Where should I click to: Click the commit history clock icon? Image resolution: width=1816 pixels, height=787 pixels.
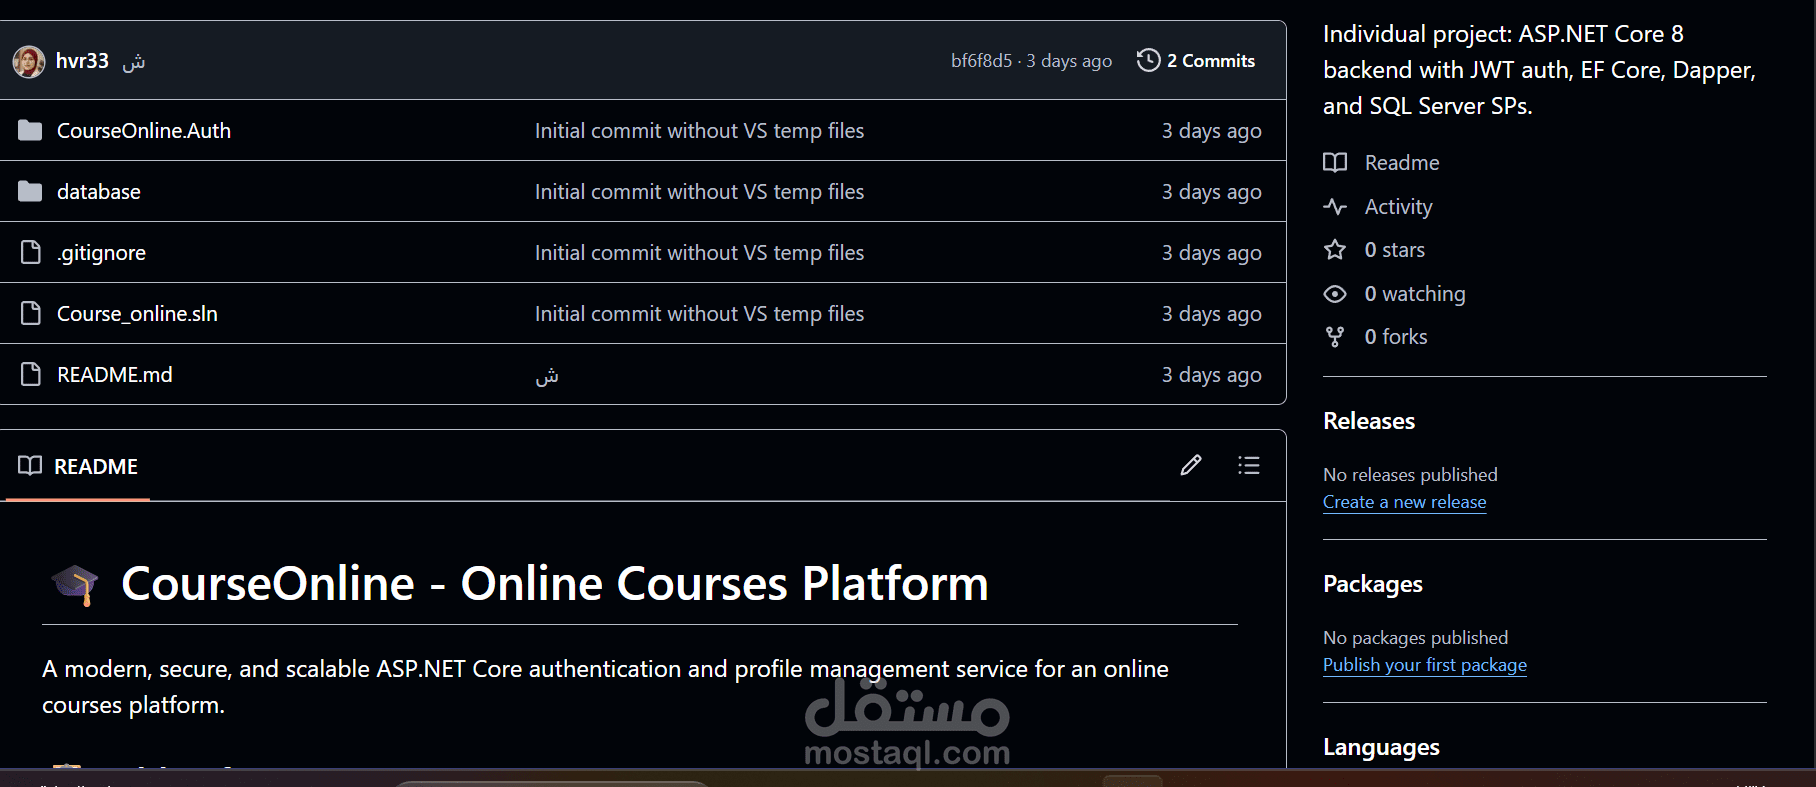[1149, 61]
